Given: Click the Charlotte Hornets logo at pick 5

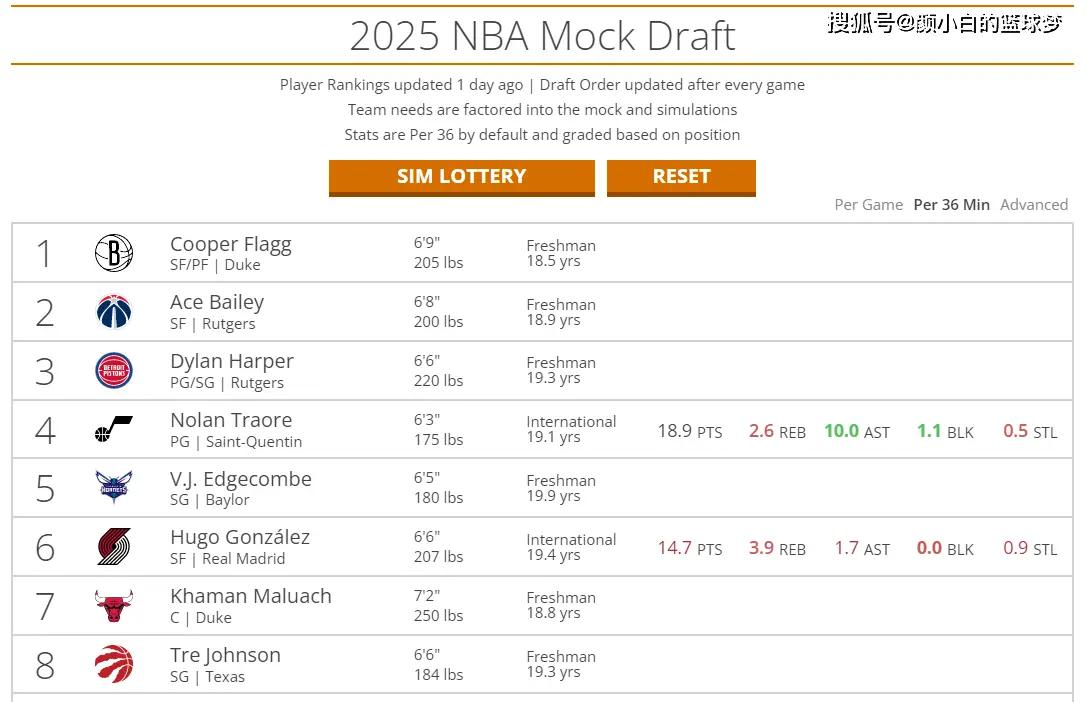Looking at the screenshot, I should (x=114, y=487).
